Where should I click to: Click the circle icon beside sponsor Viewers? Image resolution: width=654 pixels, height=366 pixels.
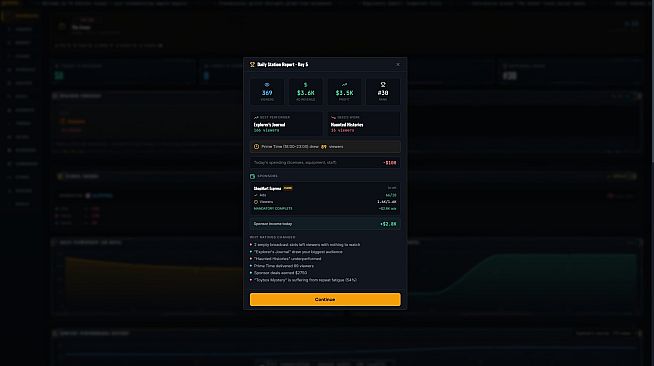pos(256,202)
